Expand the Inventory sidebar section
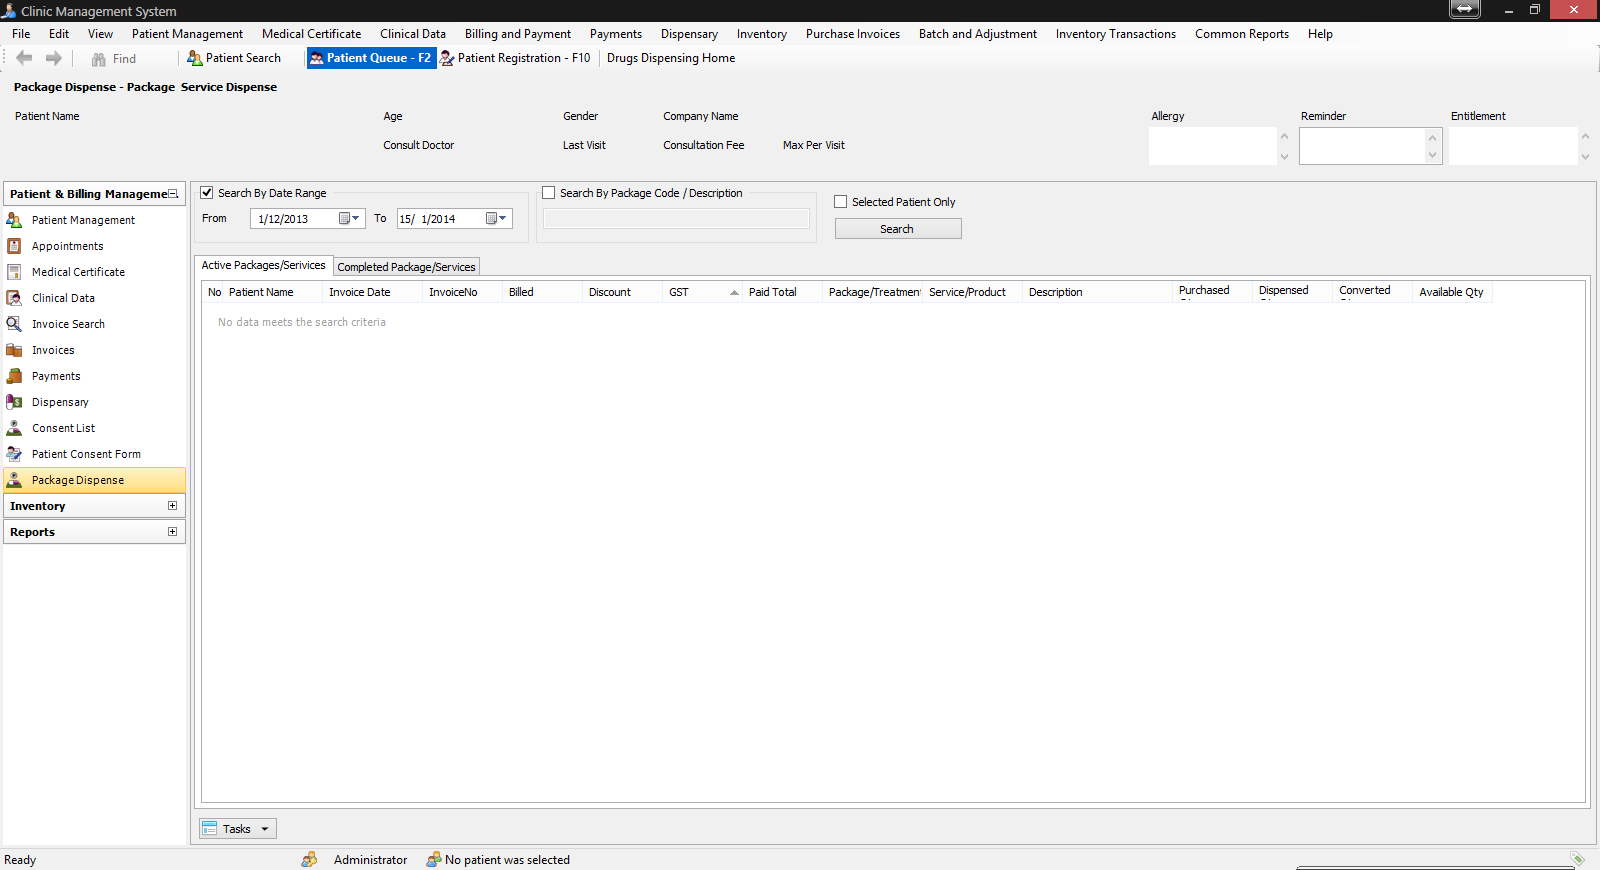The width and height of the screenshot is (1600, 870). point(173,506)
